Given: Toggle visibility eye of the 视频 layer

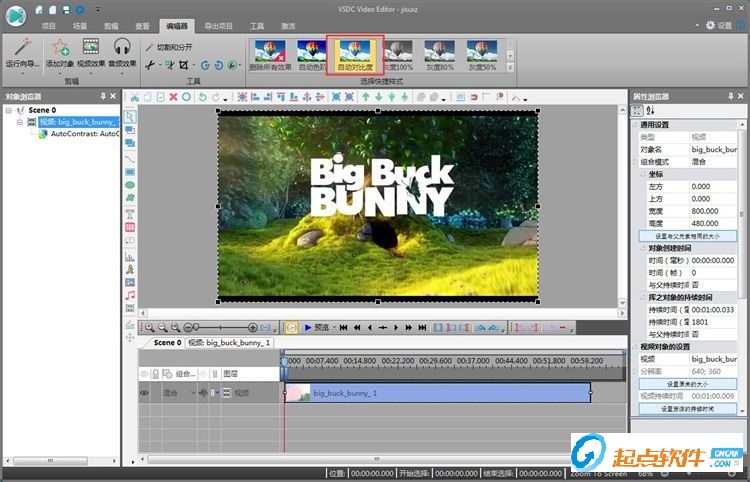Looking at the screenshot, I should pyautogui.click(x=144, y=393).
